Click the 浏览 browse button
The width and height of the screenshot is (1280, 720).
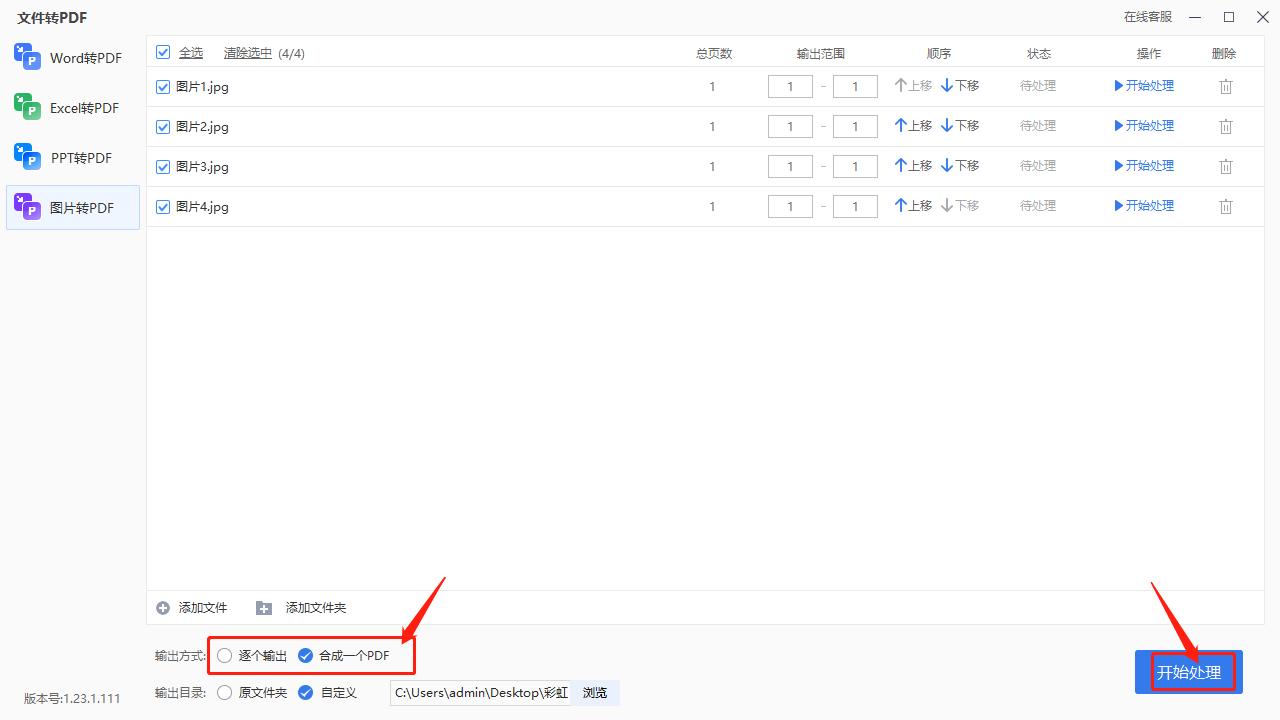pos(595,692)
